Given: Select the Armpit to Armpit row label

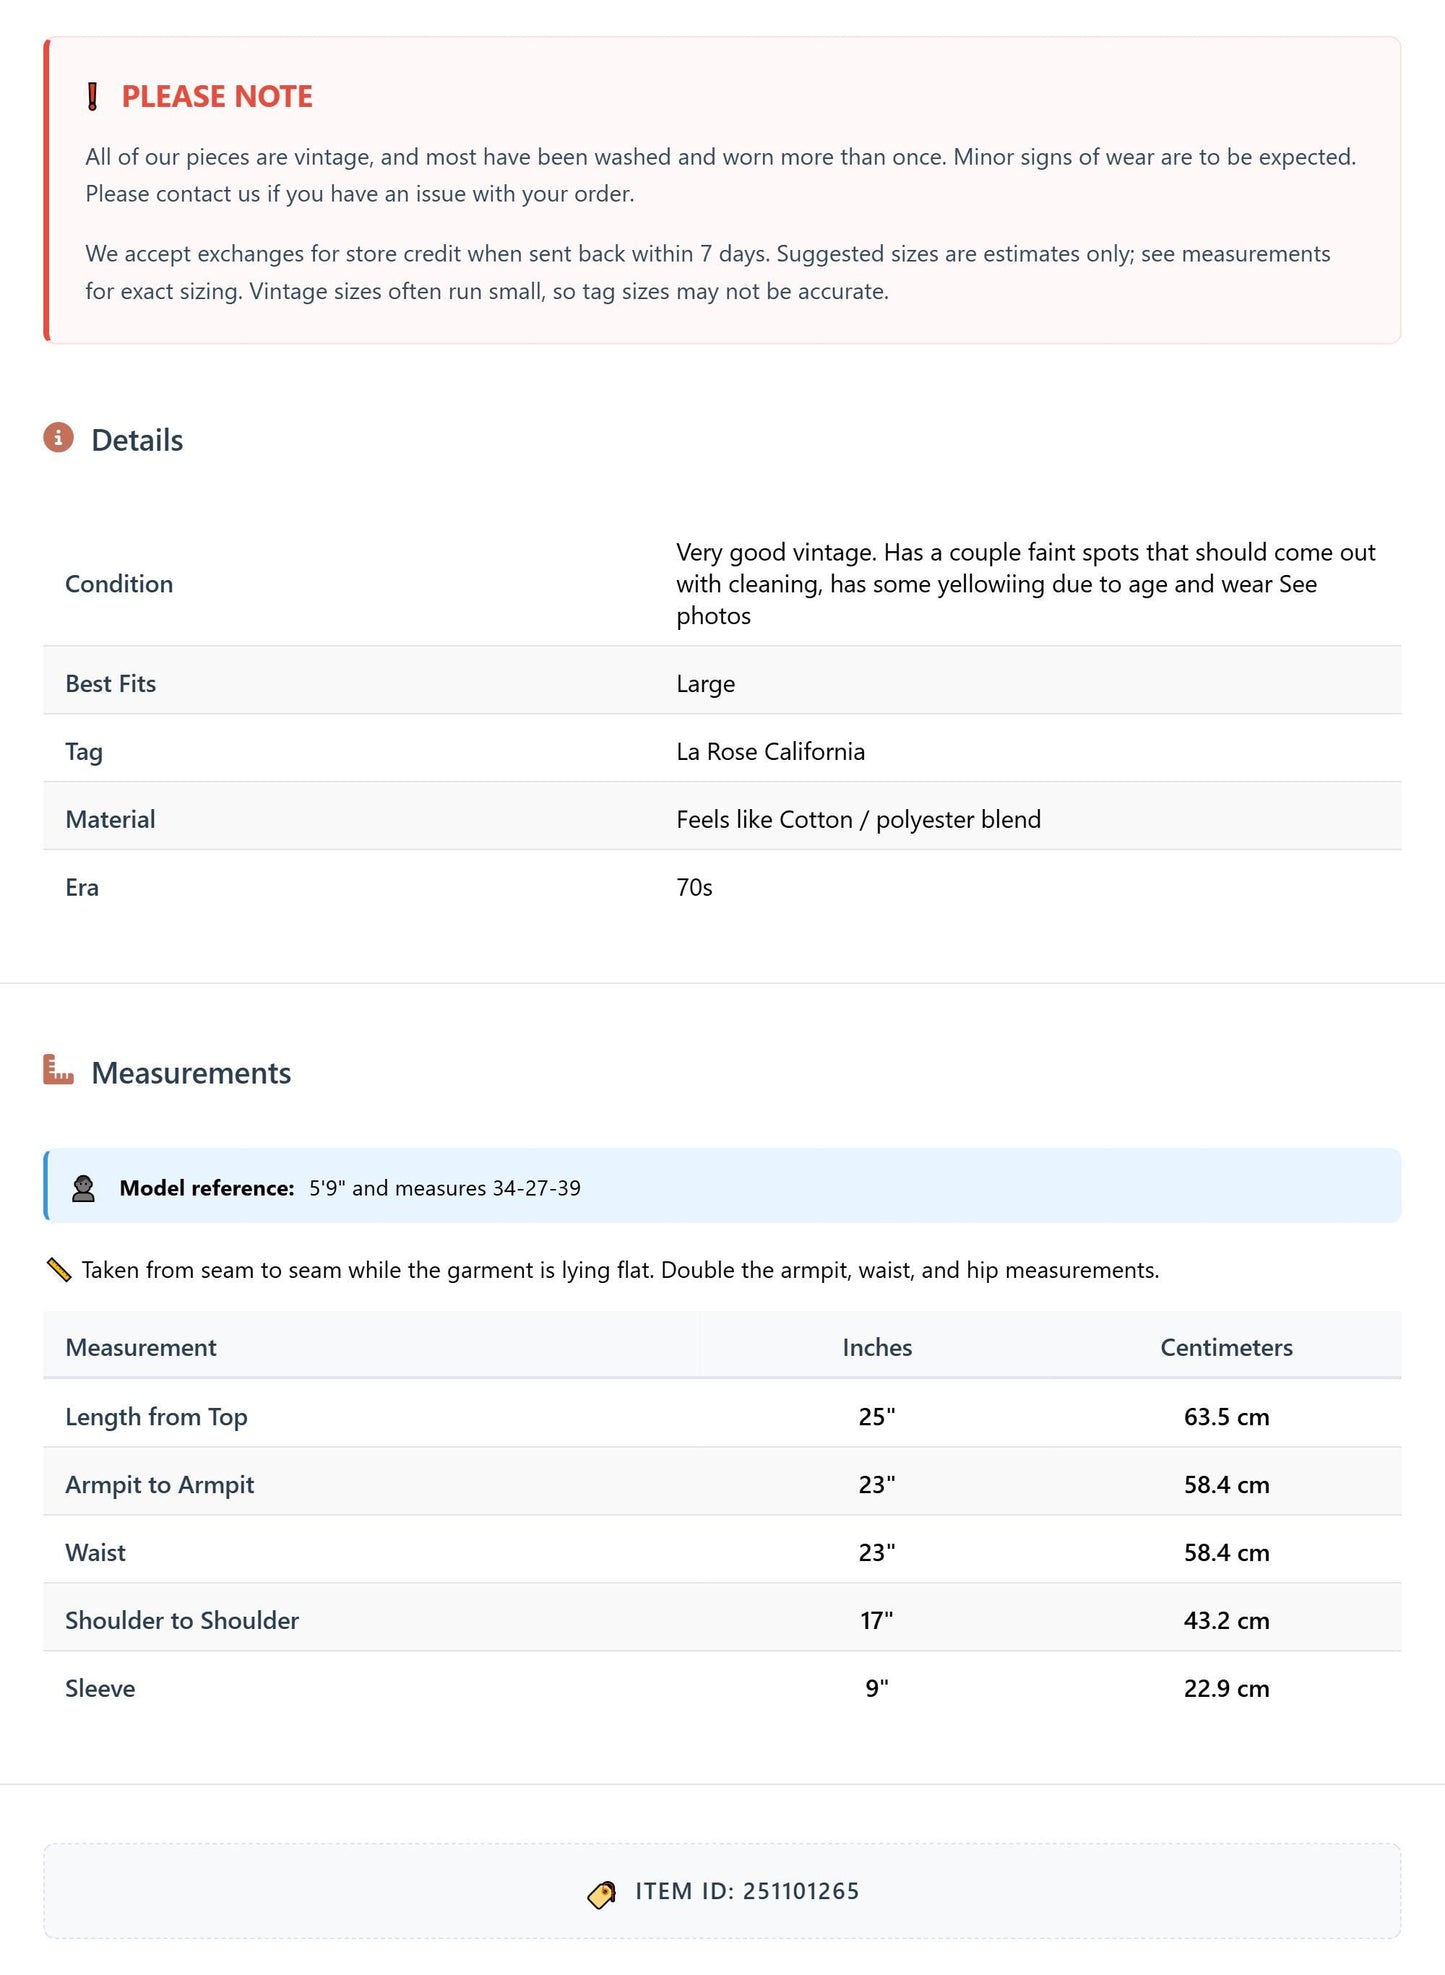Looking at the screenshot, I should click(160, 1485).
